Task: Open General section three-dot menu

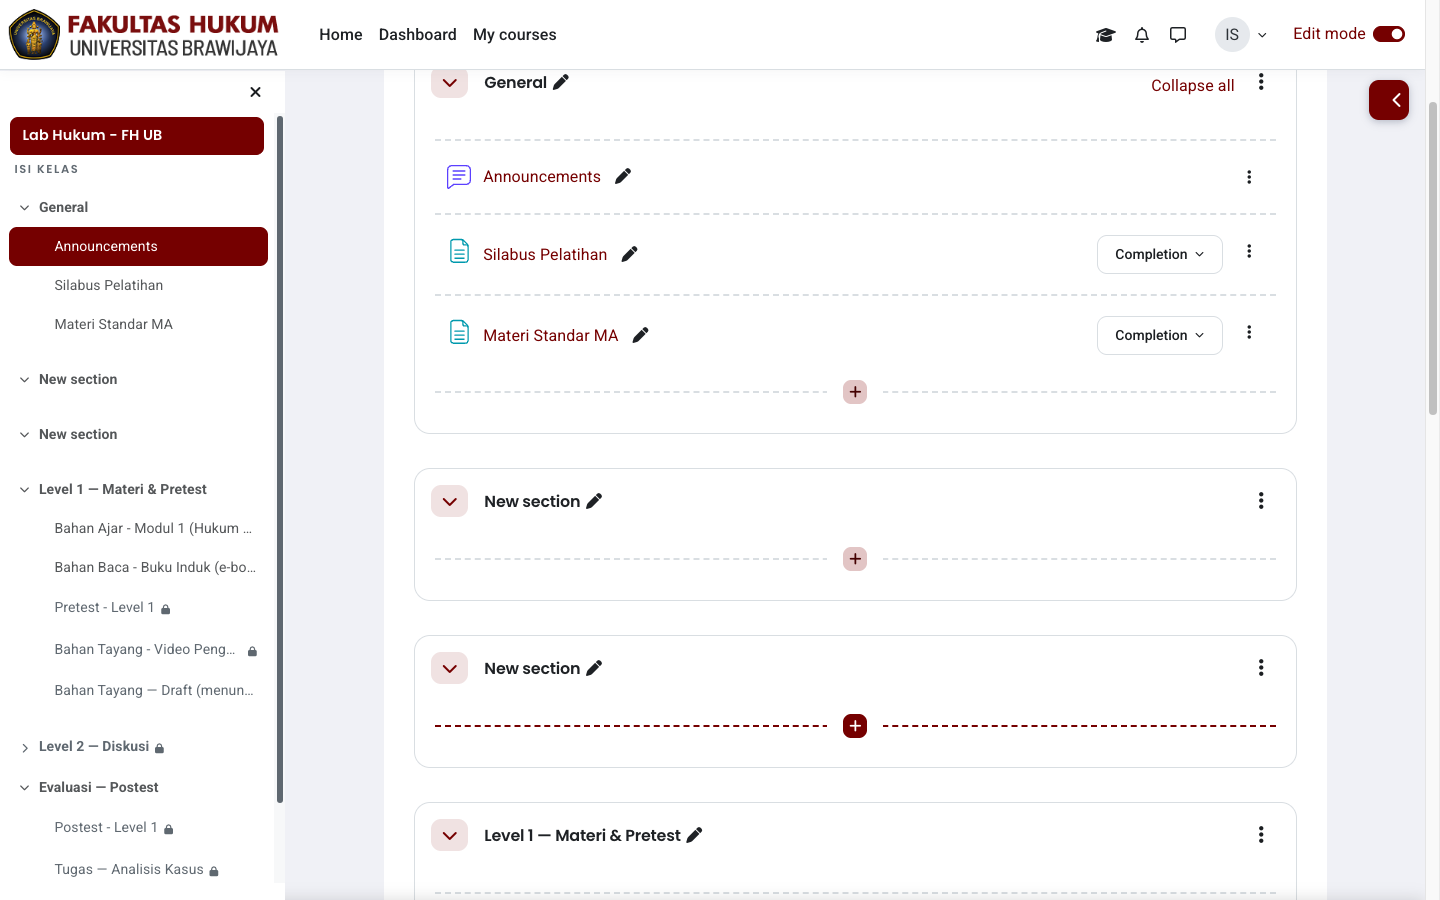Action: coord(1261,82)
